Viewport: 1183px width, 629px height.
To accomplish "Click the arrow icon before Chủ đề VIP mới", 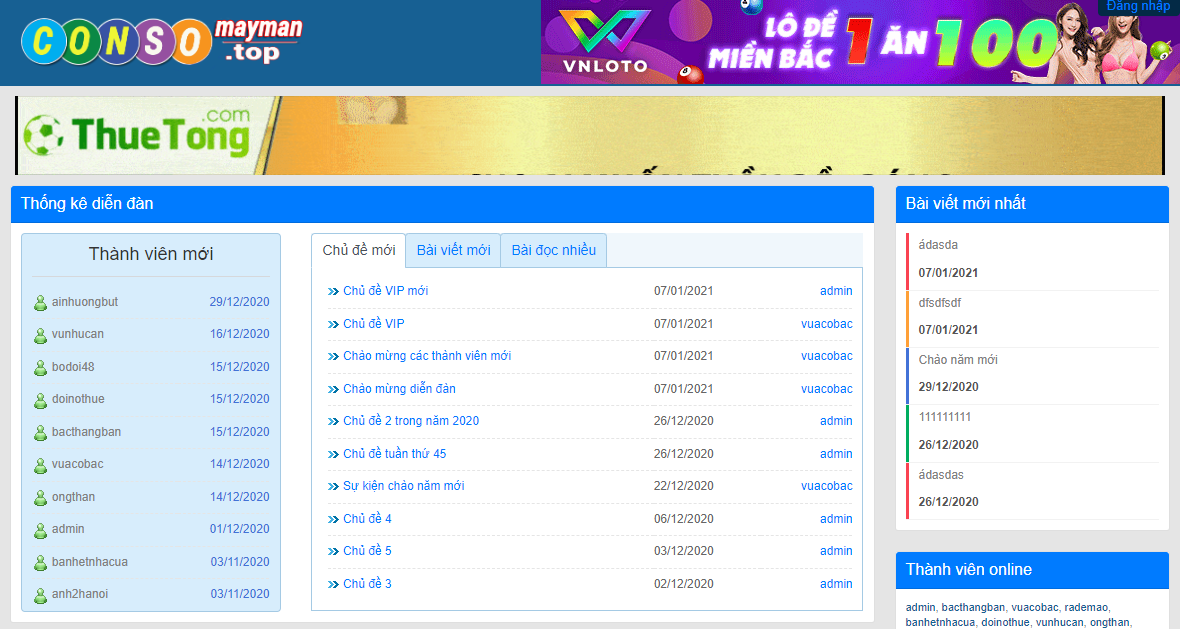I will pos(334,292).
